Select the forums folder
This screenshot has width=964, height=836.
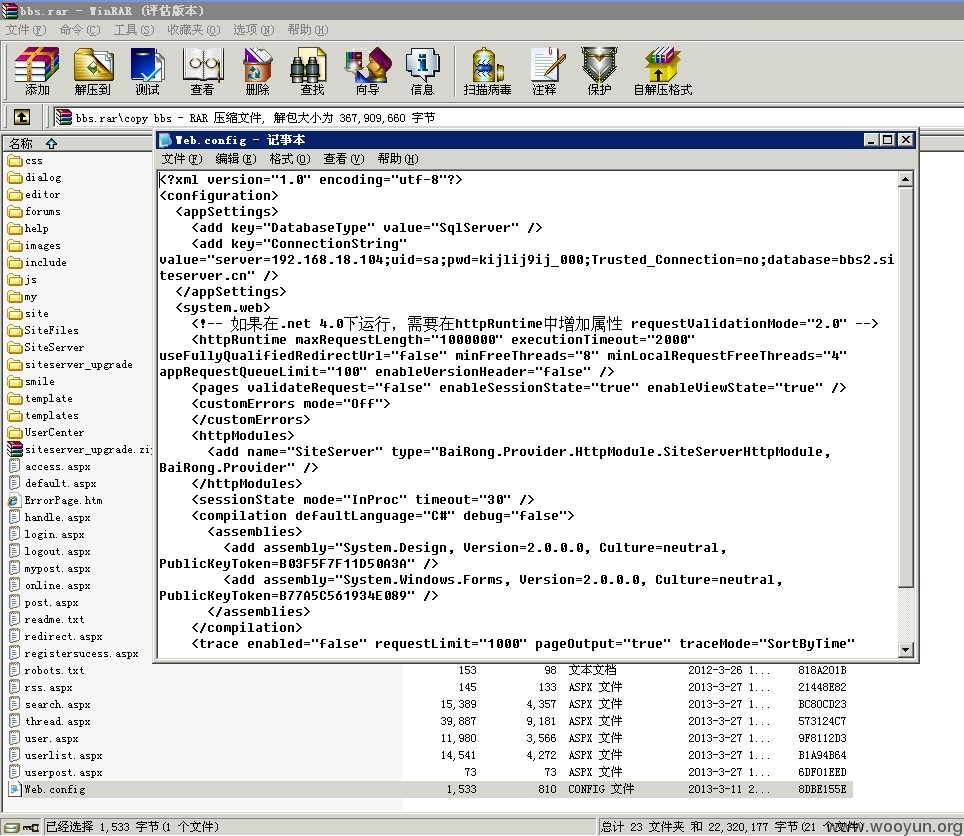[x=42, y=211]
